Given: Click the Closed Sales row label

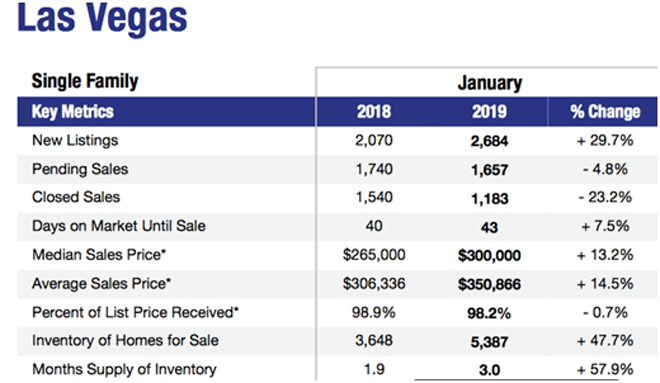Looking at the screenshot, I should [x=76, y=197].
